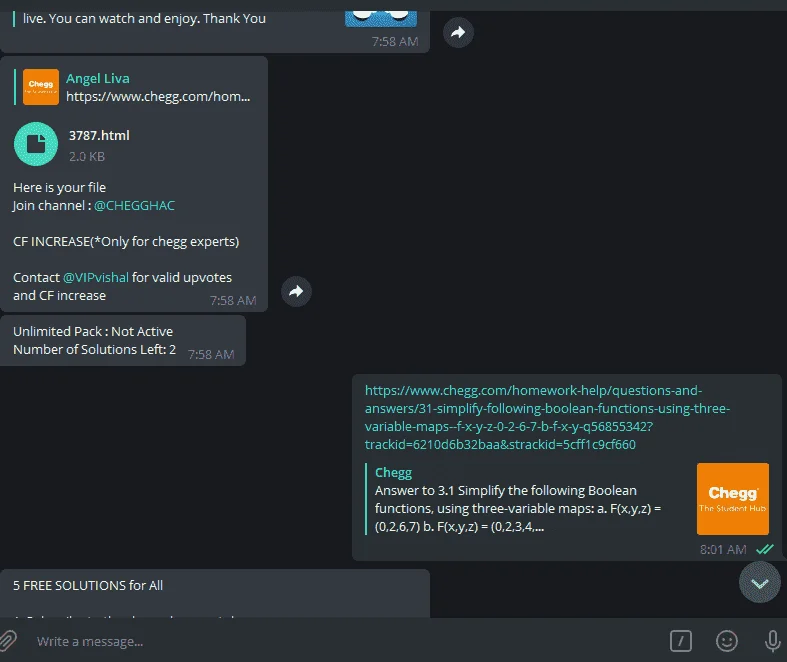The image size is (787, 662).
Task: Click the truncated https://www.chegg.com/hom... reply text
Action: click(158, 96)
